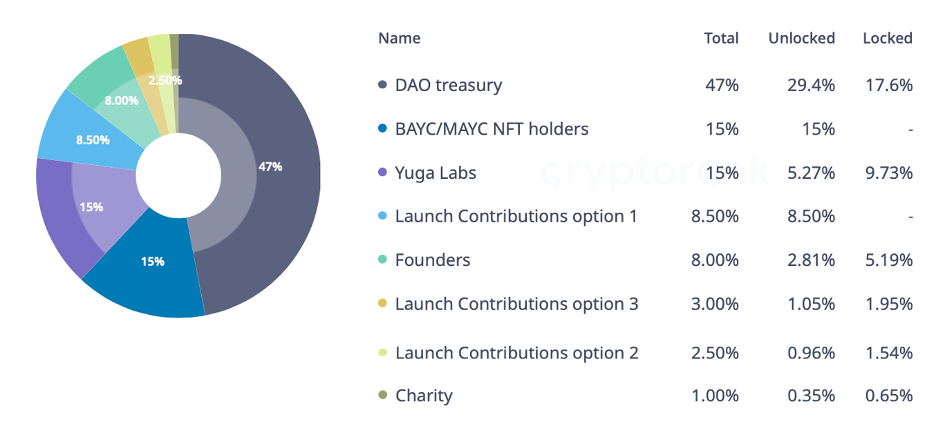Select the Launch Contributions option 2 row label
This screenshot has width=936, height=436.
(x=516, y=353)
